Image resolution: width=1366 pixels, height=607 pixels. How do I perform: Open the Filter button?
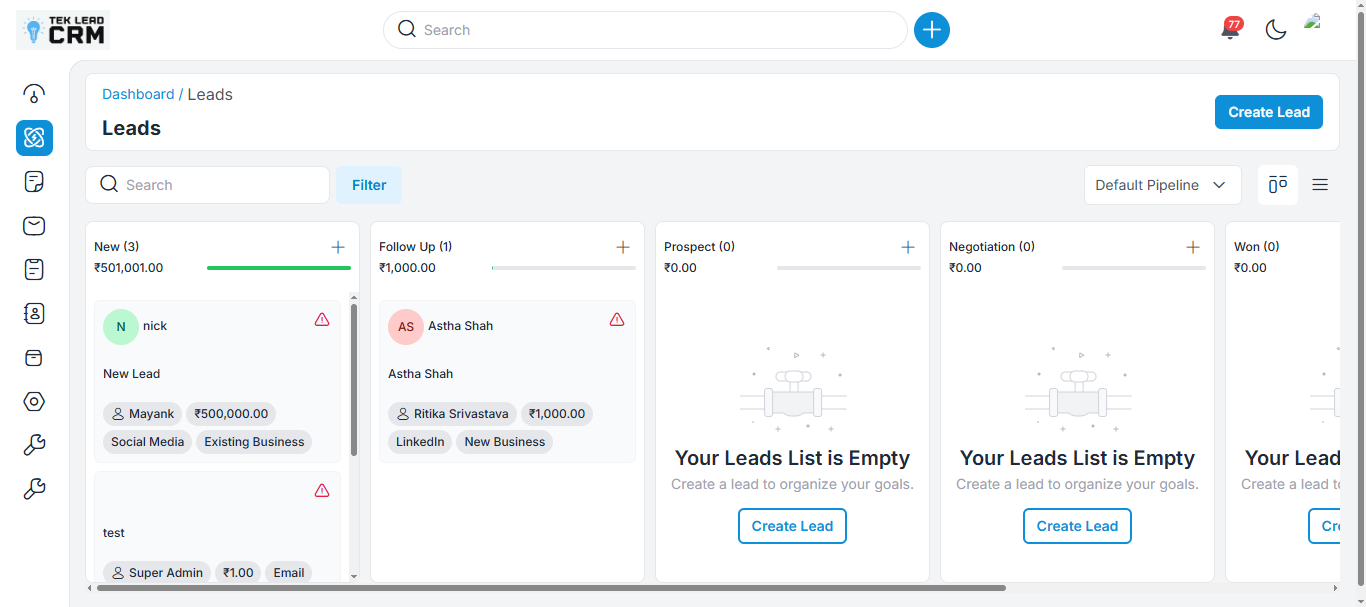[x=369, y=185]
